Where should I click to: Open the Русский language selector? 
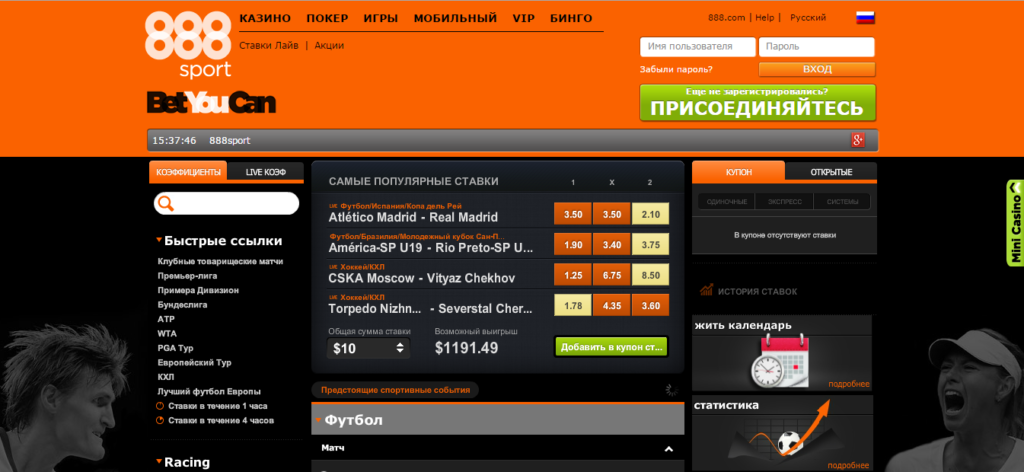click(x=808, y=18)
